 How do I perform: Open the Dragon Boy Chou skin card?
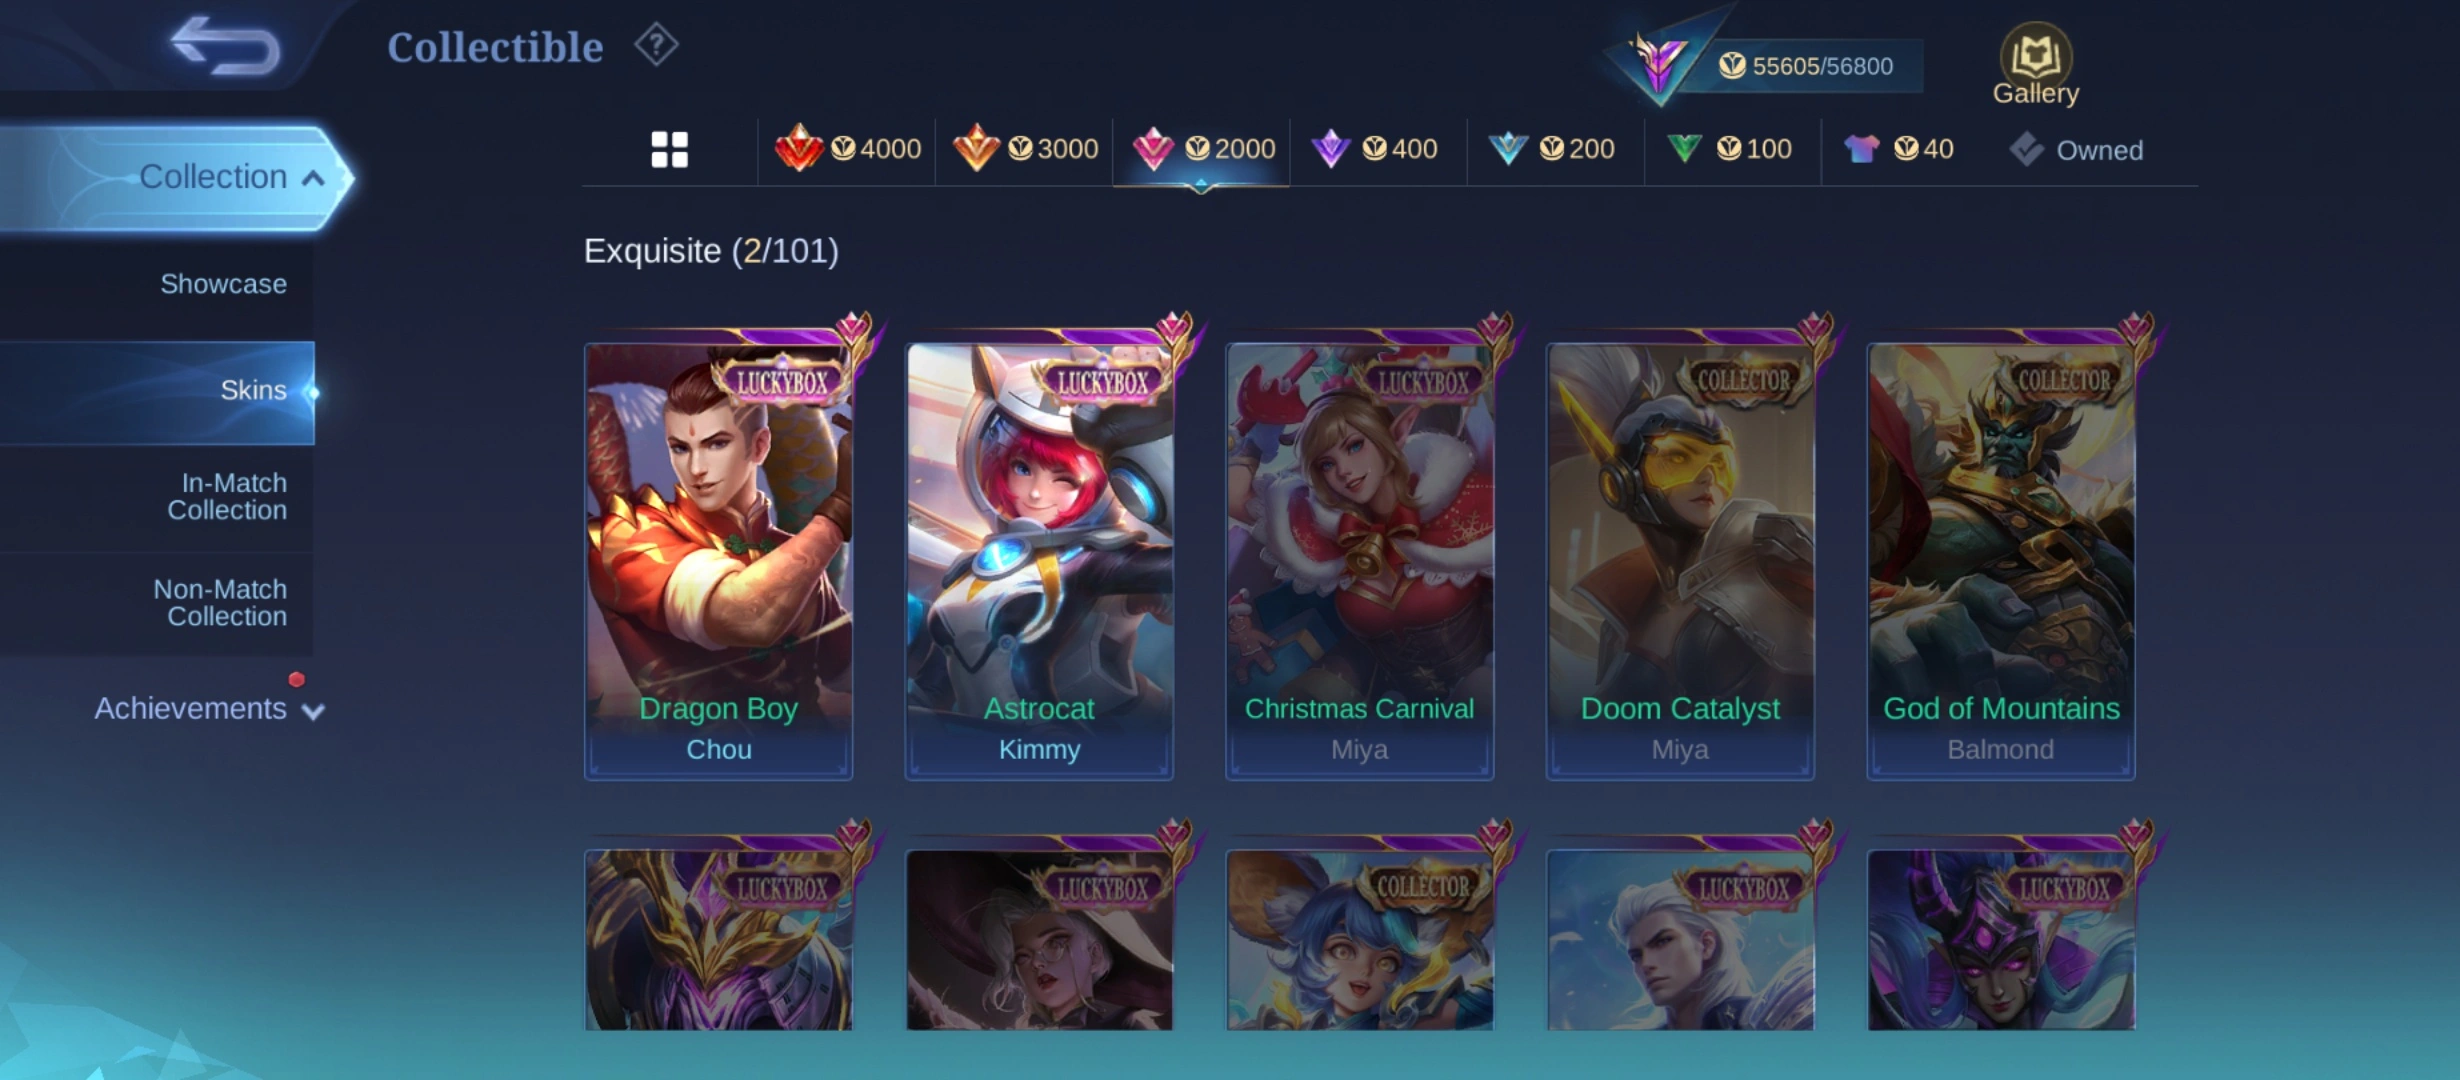pyautogui.click(x=718, y=560)
